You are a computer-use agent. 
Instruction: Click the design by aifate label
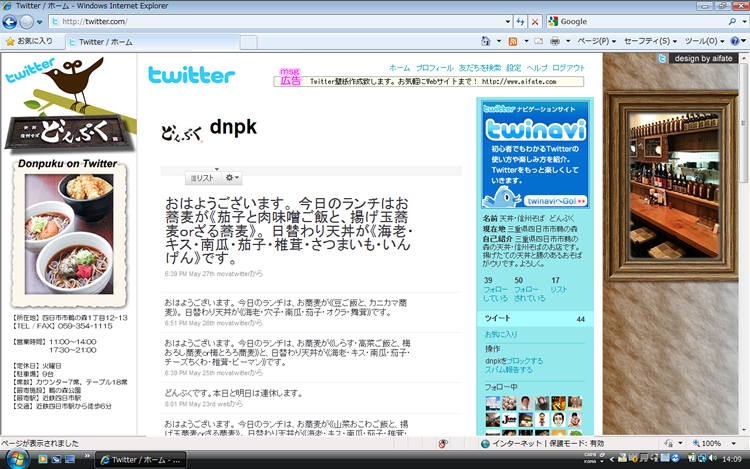pyautogui.click(x=703, y=58)
